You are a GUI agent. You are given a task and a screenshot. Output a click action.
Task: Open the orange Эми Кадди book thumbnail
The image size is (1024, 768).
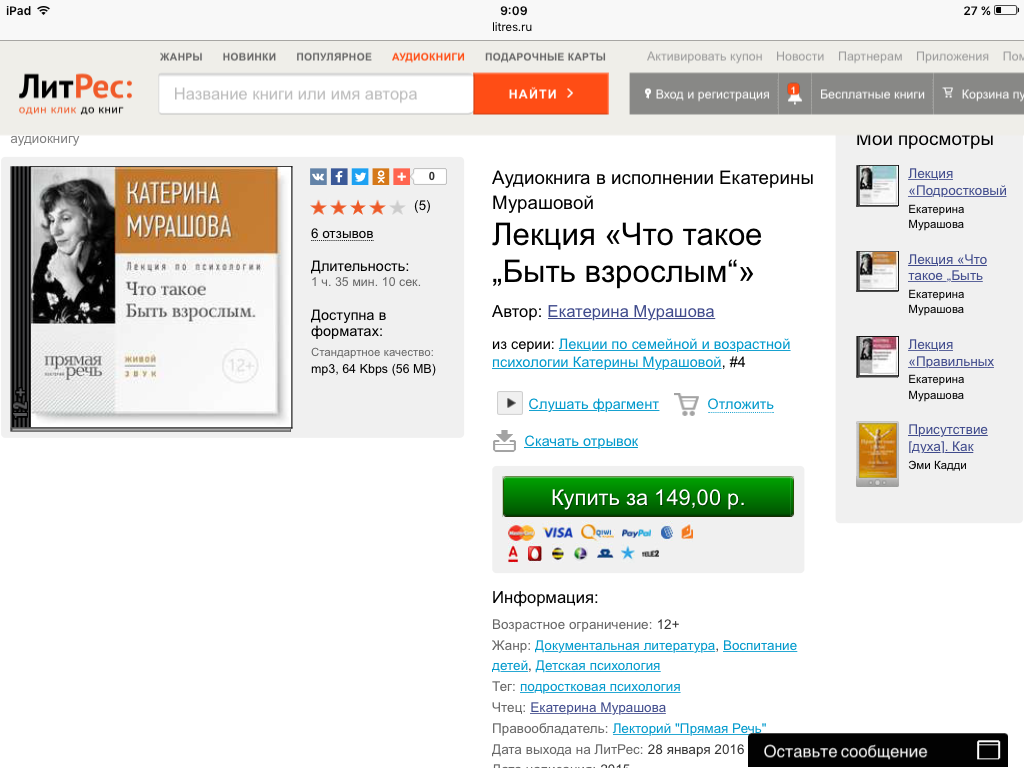pyautogui.click(x=877, y=454)
